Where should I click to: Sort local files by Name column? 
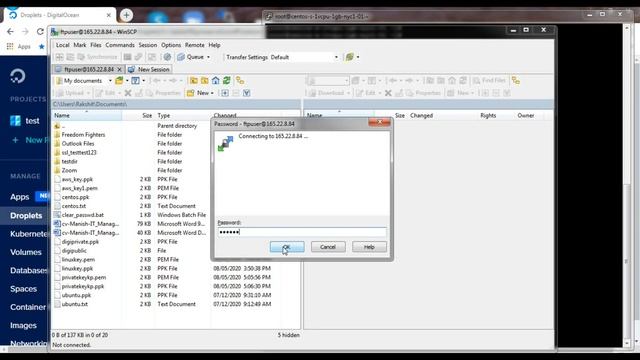pos(87,116)
